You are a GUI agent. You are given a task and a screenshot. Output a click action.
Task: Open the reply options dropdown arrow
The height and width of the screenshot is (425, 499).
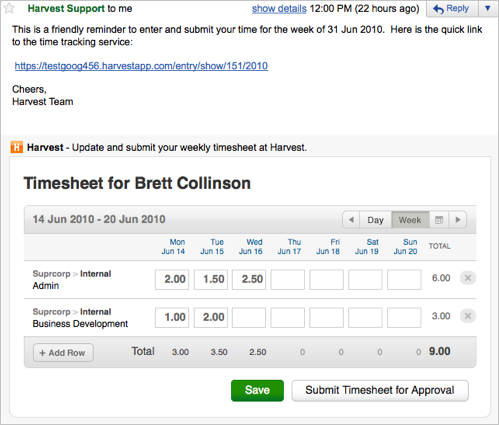click(488, 8)
